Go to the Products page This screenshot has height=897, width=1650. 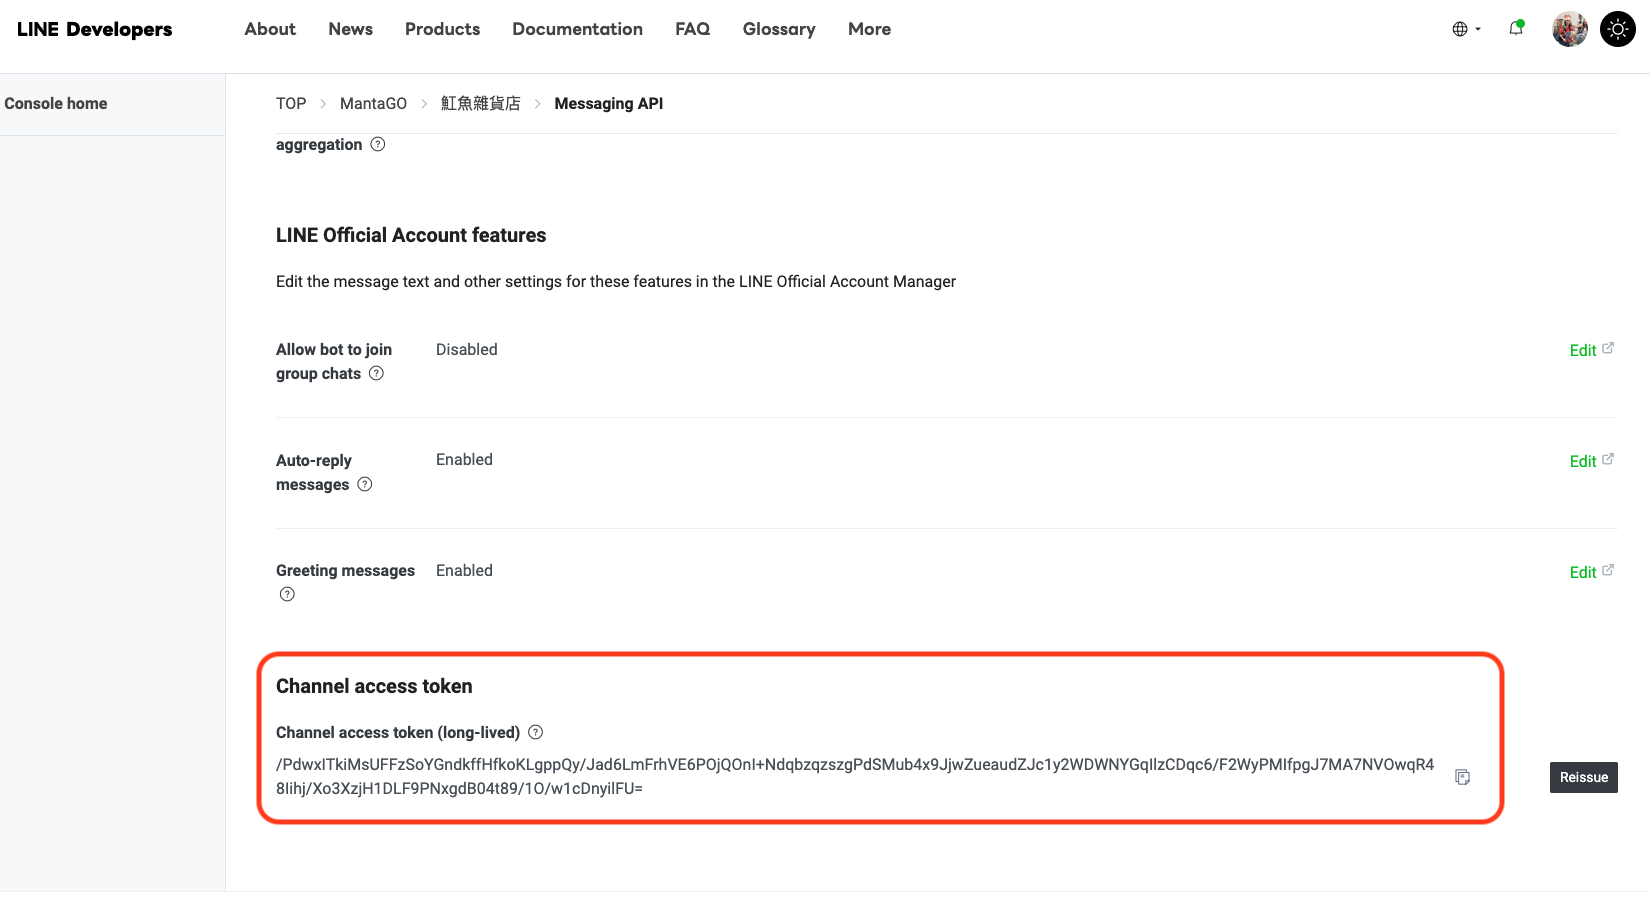(442, 29)
